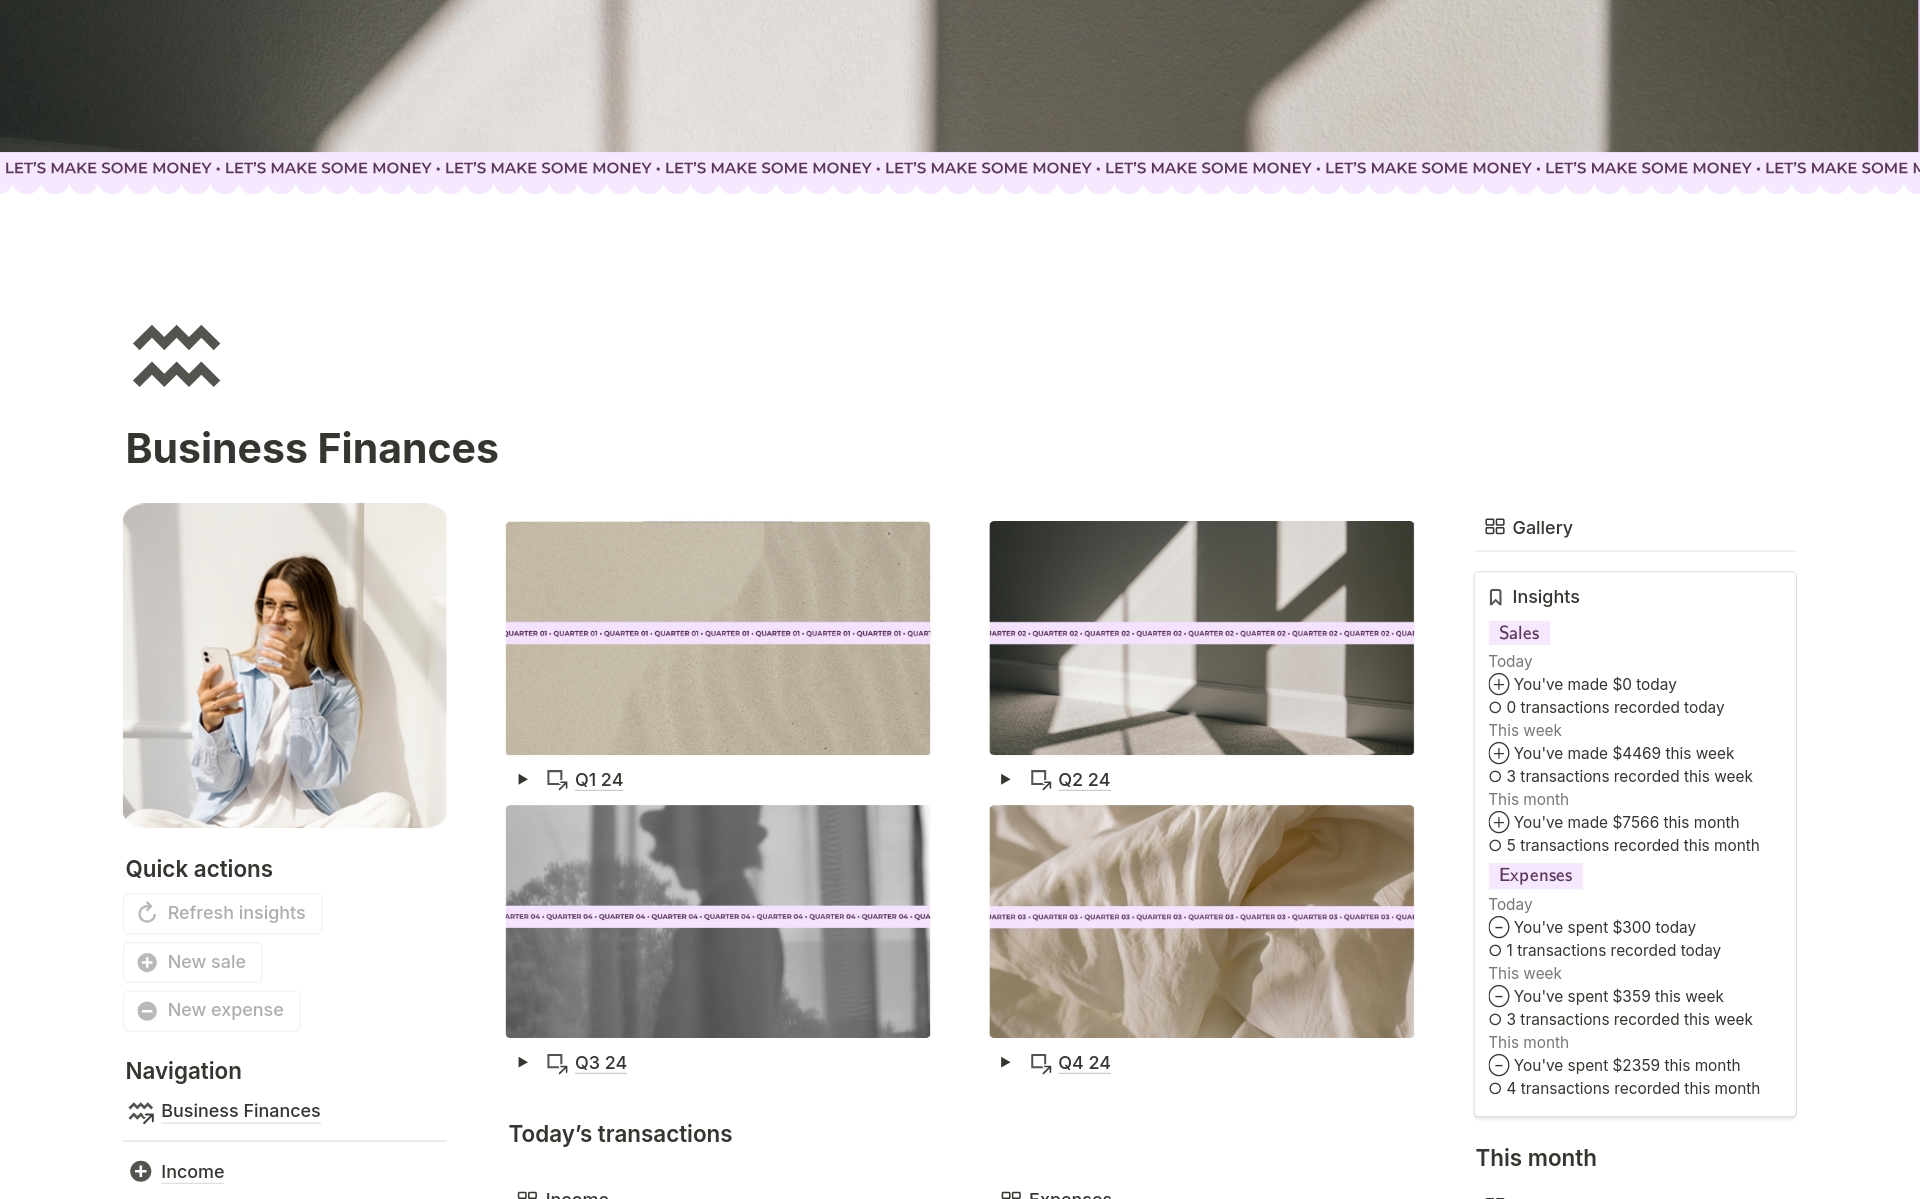Viewport: 1920px width, 1199px height.
Task: Select the Expenses insights tag
Action: tap(1535, 874)
